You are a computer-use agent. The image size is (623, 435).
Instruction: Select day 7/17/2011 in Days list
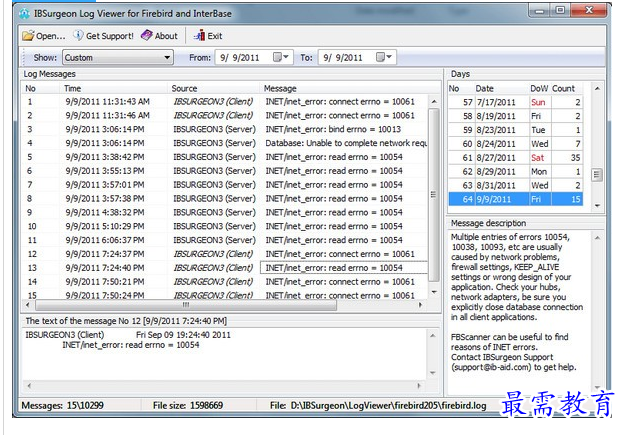pos(515,102)
